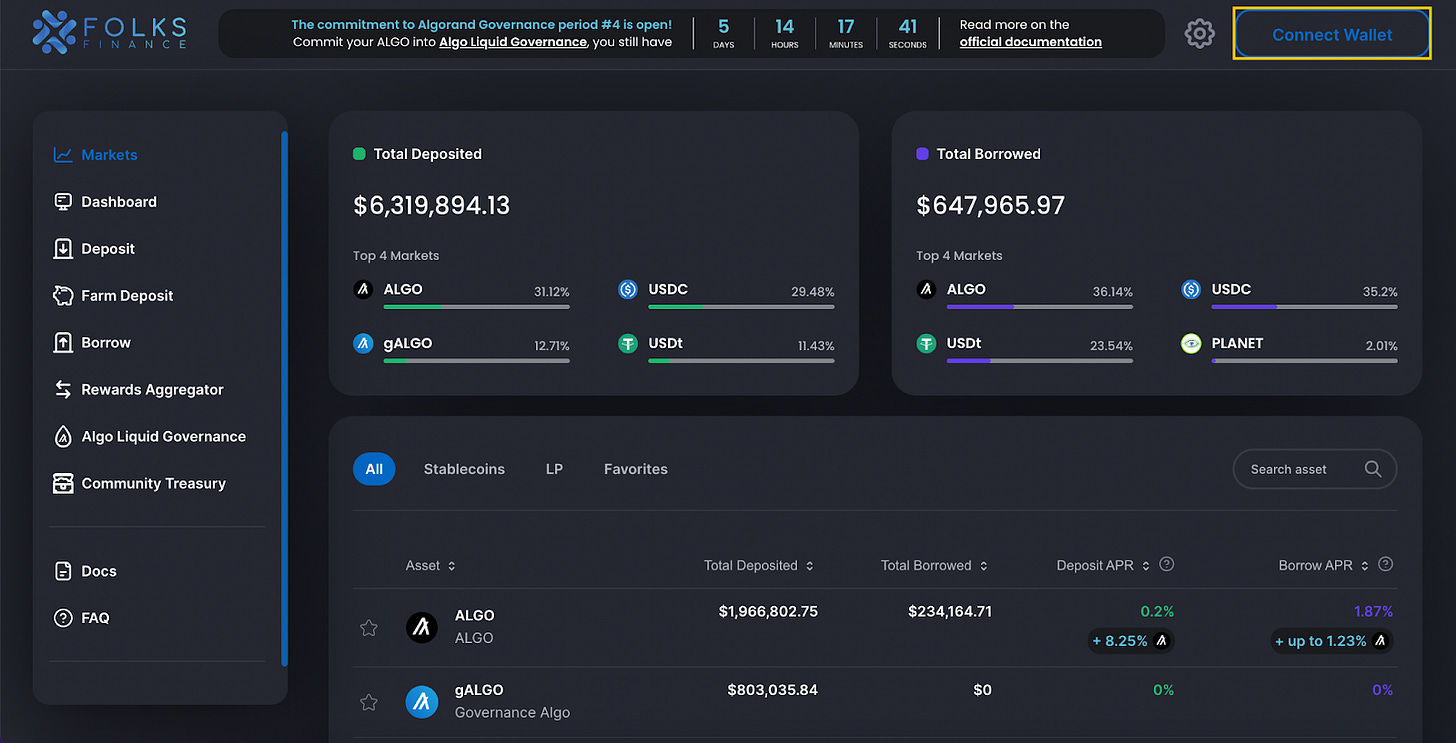Follow the official documentation link
This screenshot has width=1456, height=743.
[1031, 42]
